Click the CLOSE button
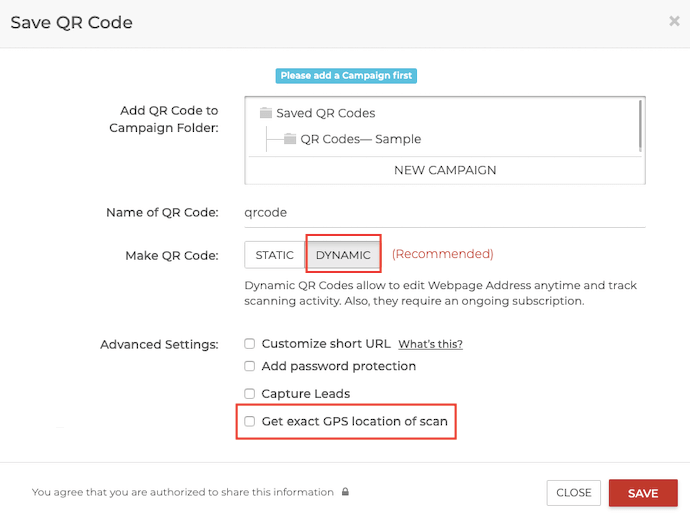Screen dimensions: 690x518 click(x=573, y=493)
